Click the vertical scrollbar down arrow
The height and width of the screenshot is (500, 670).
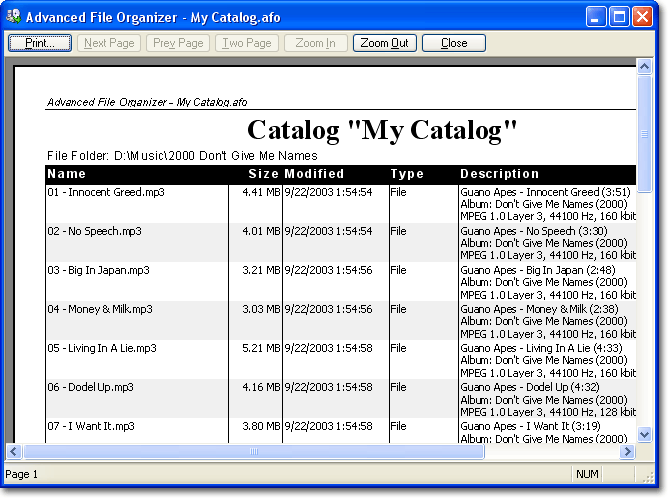(645, 435)
